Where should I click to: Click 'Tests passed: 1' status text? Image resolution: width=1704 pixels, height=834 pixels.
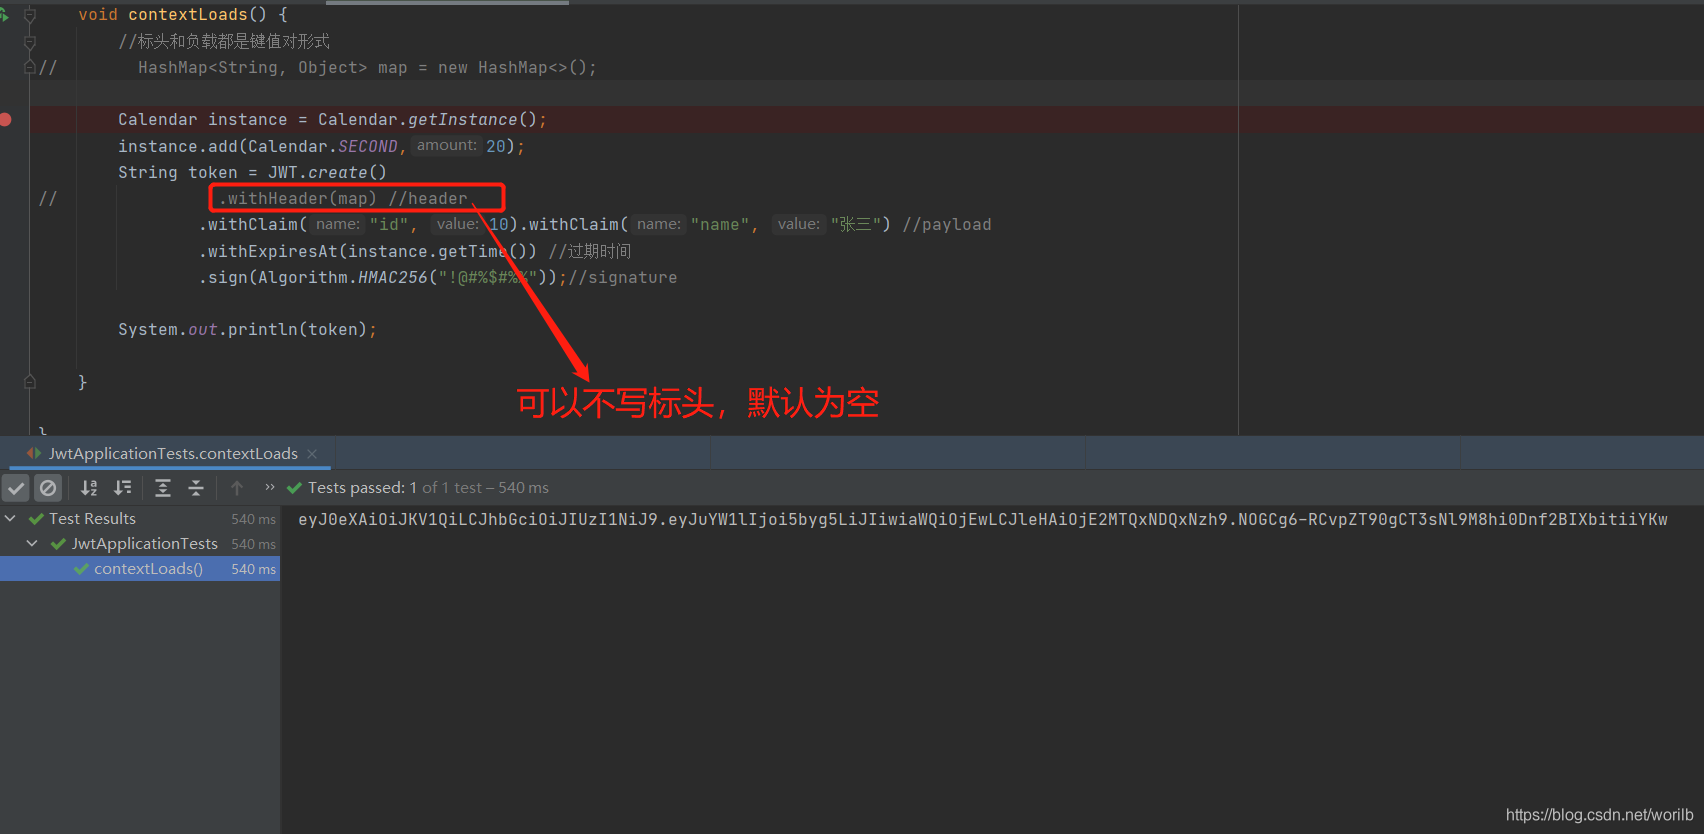362,488
